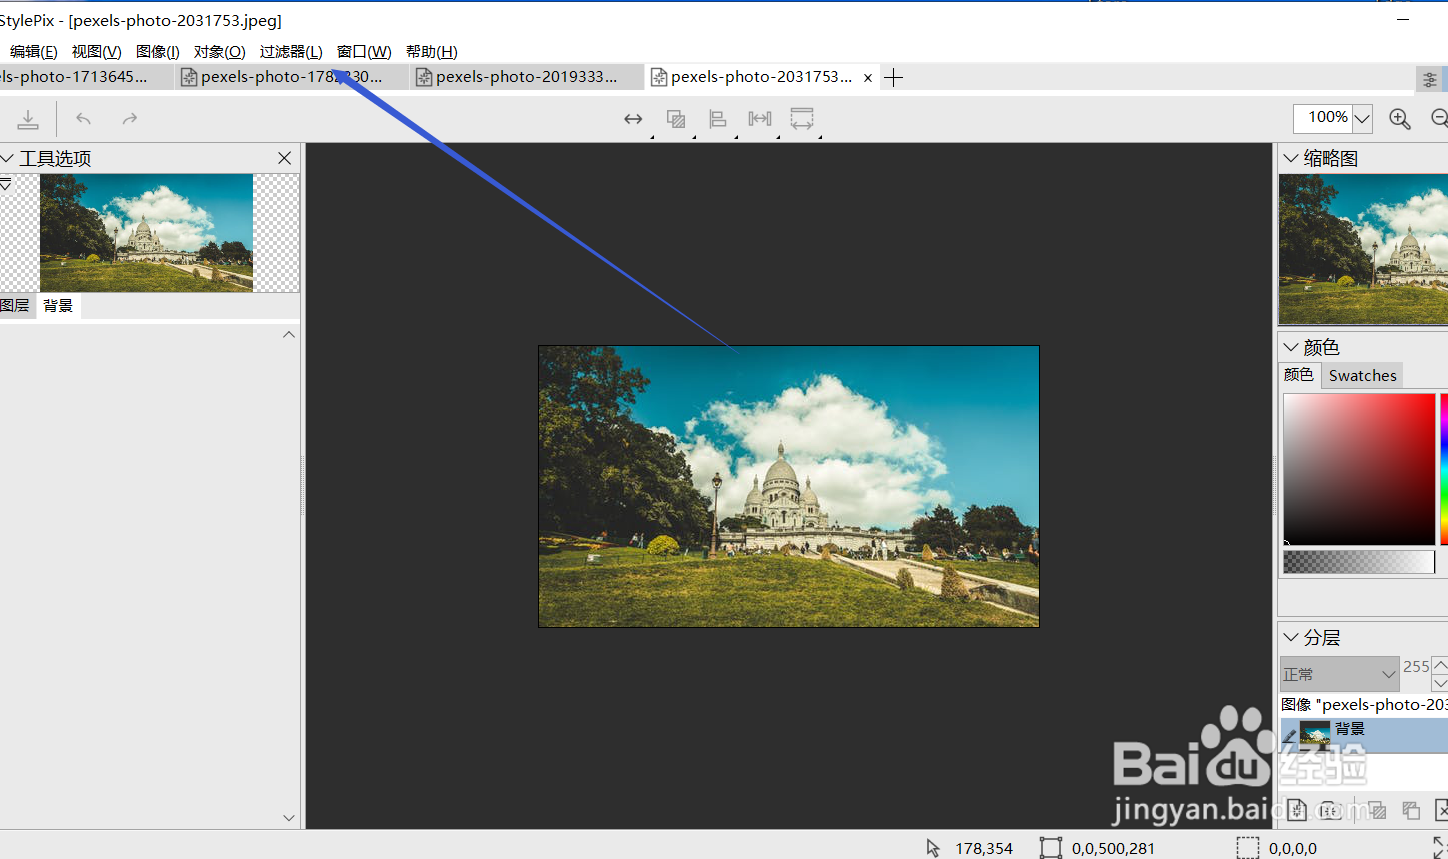Click the send-backward overlapping squares layer icon

tap(1376, 810)
